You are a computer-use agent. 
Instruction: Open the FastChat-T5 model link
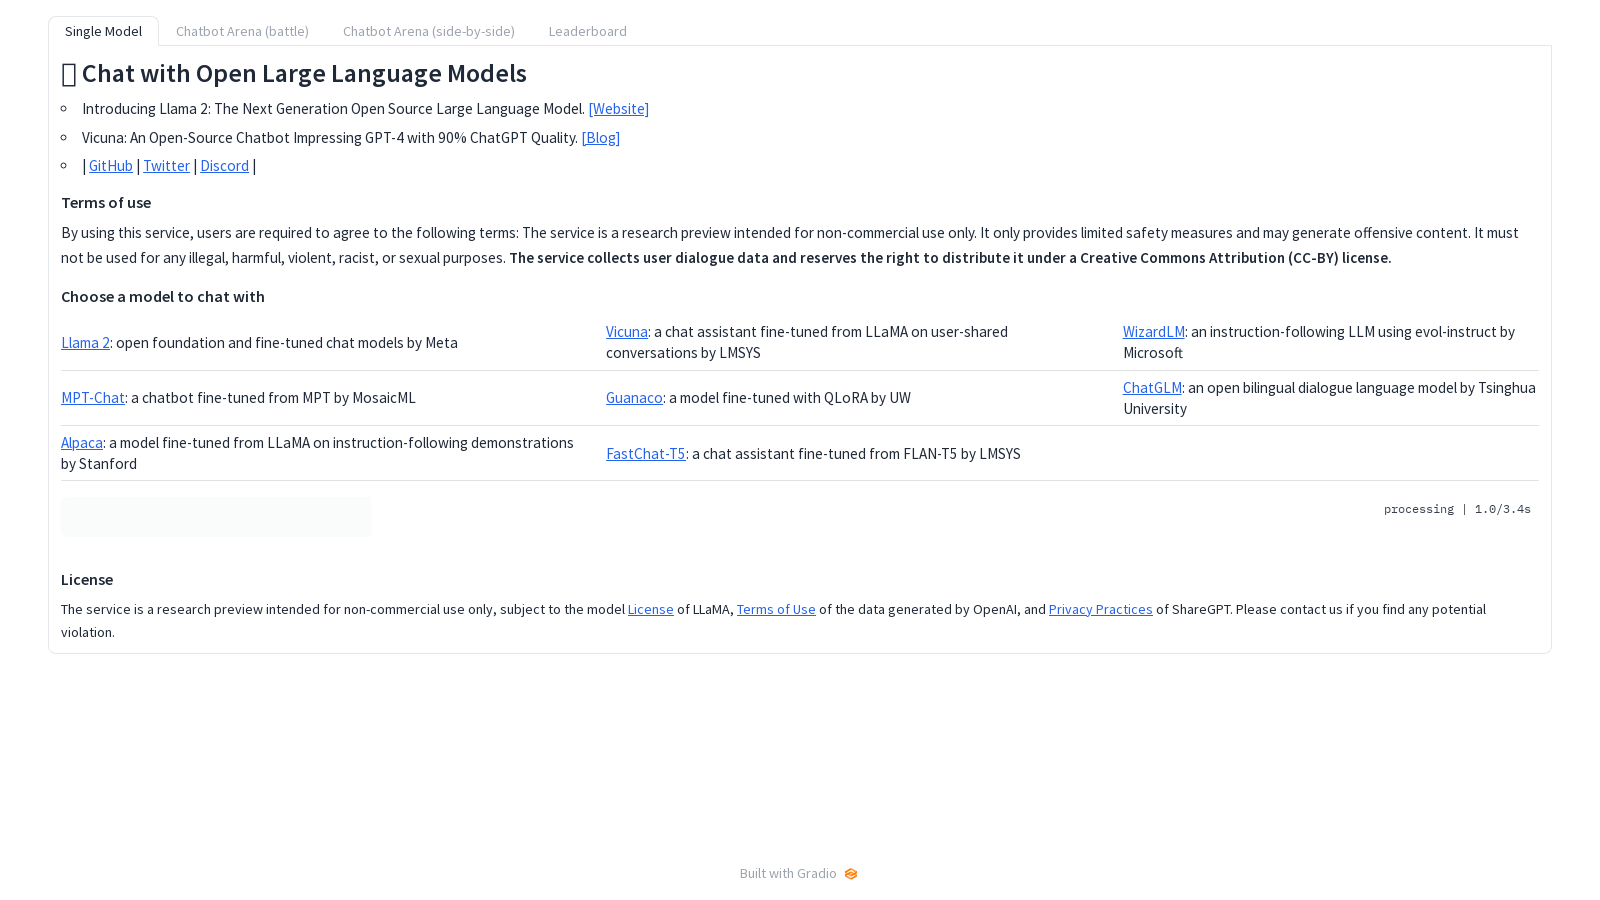point(646,454)
